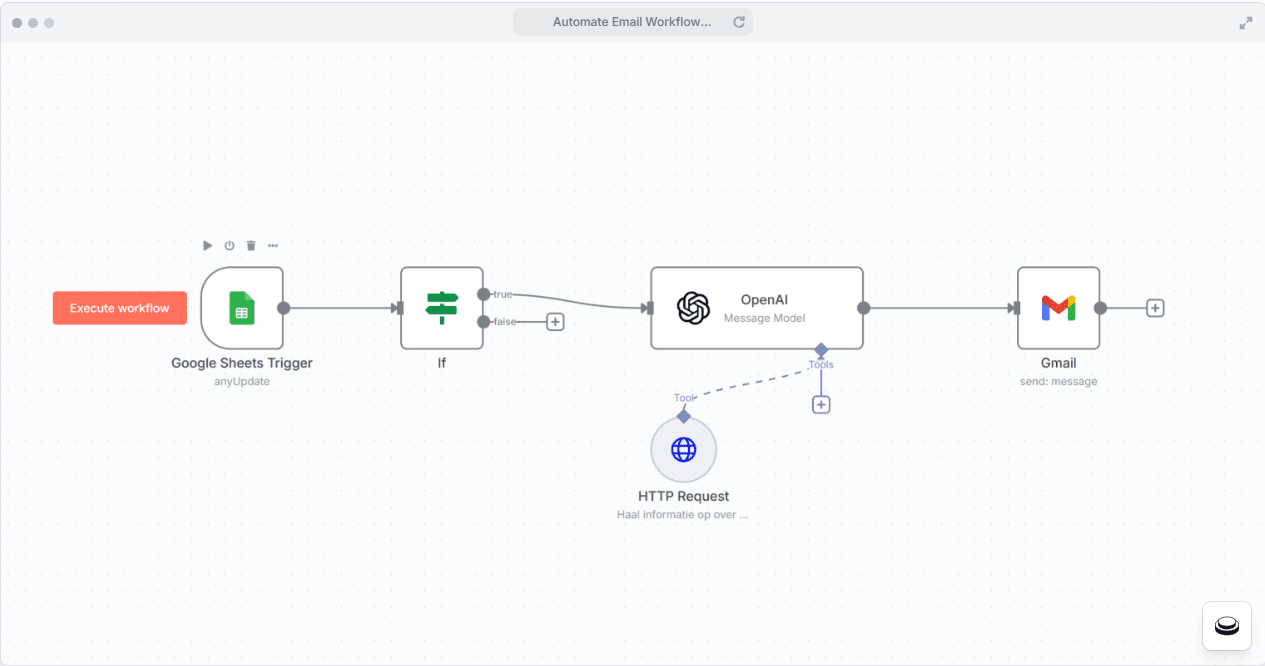Click the Gmail node output connector
Viewport: 1265px width, 666px height.
point(1101,308)
